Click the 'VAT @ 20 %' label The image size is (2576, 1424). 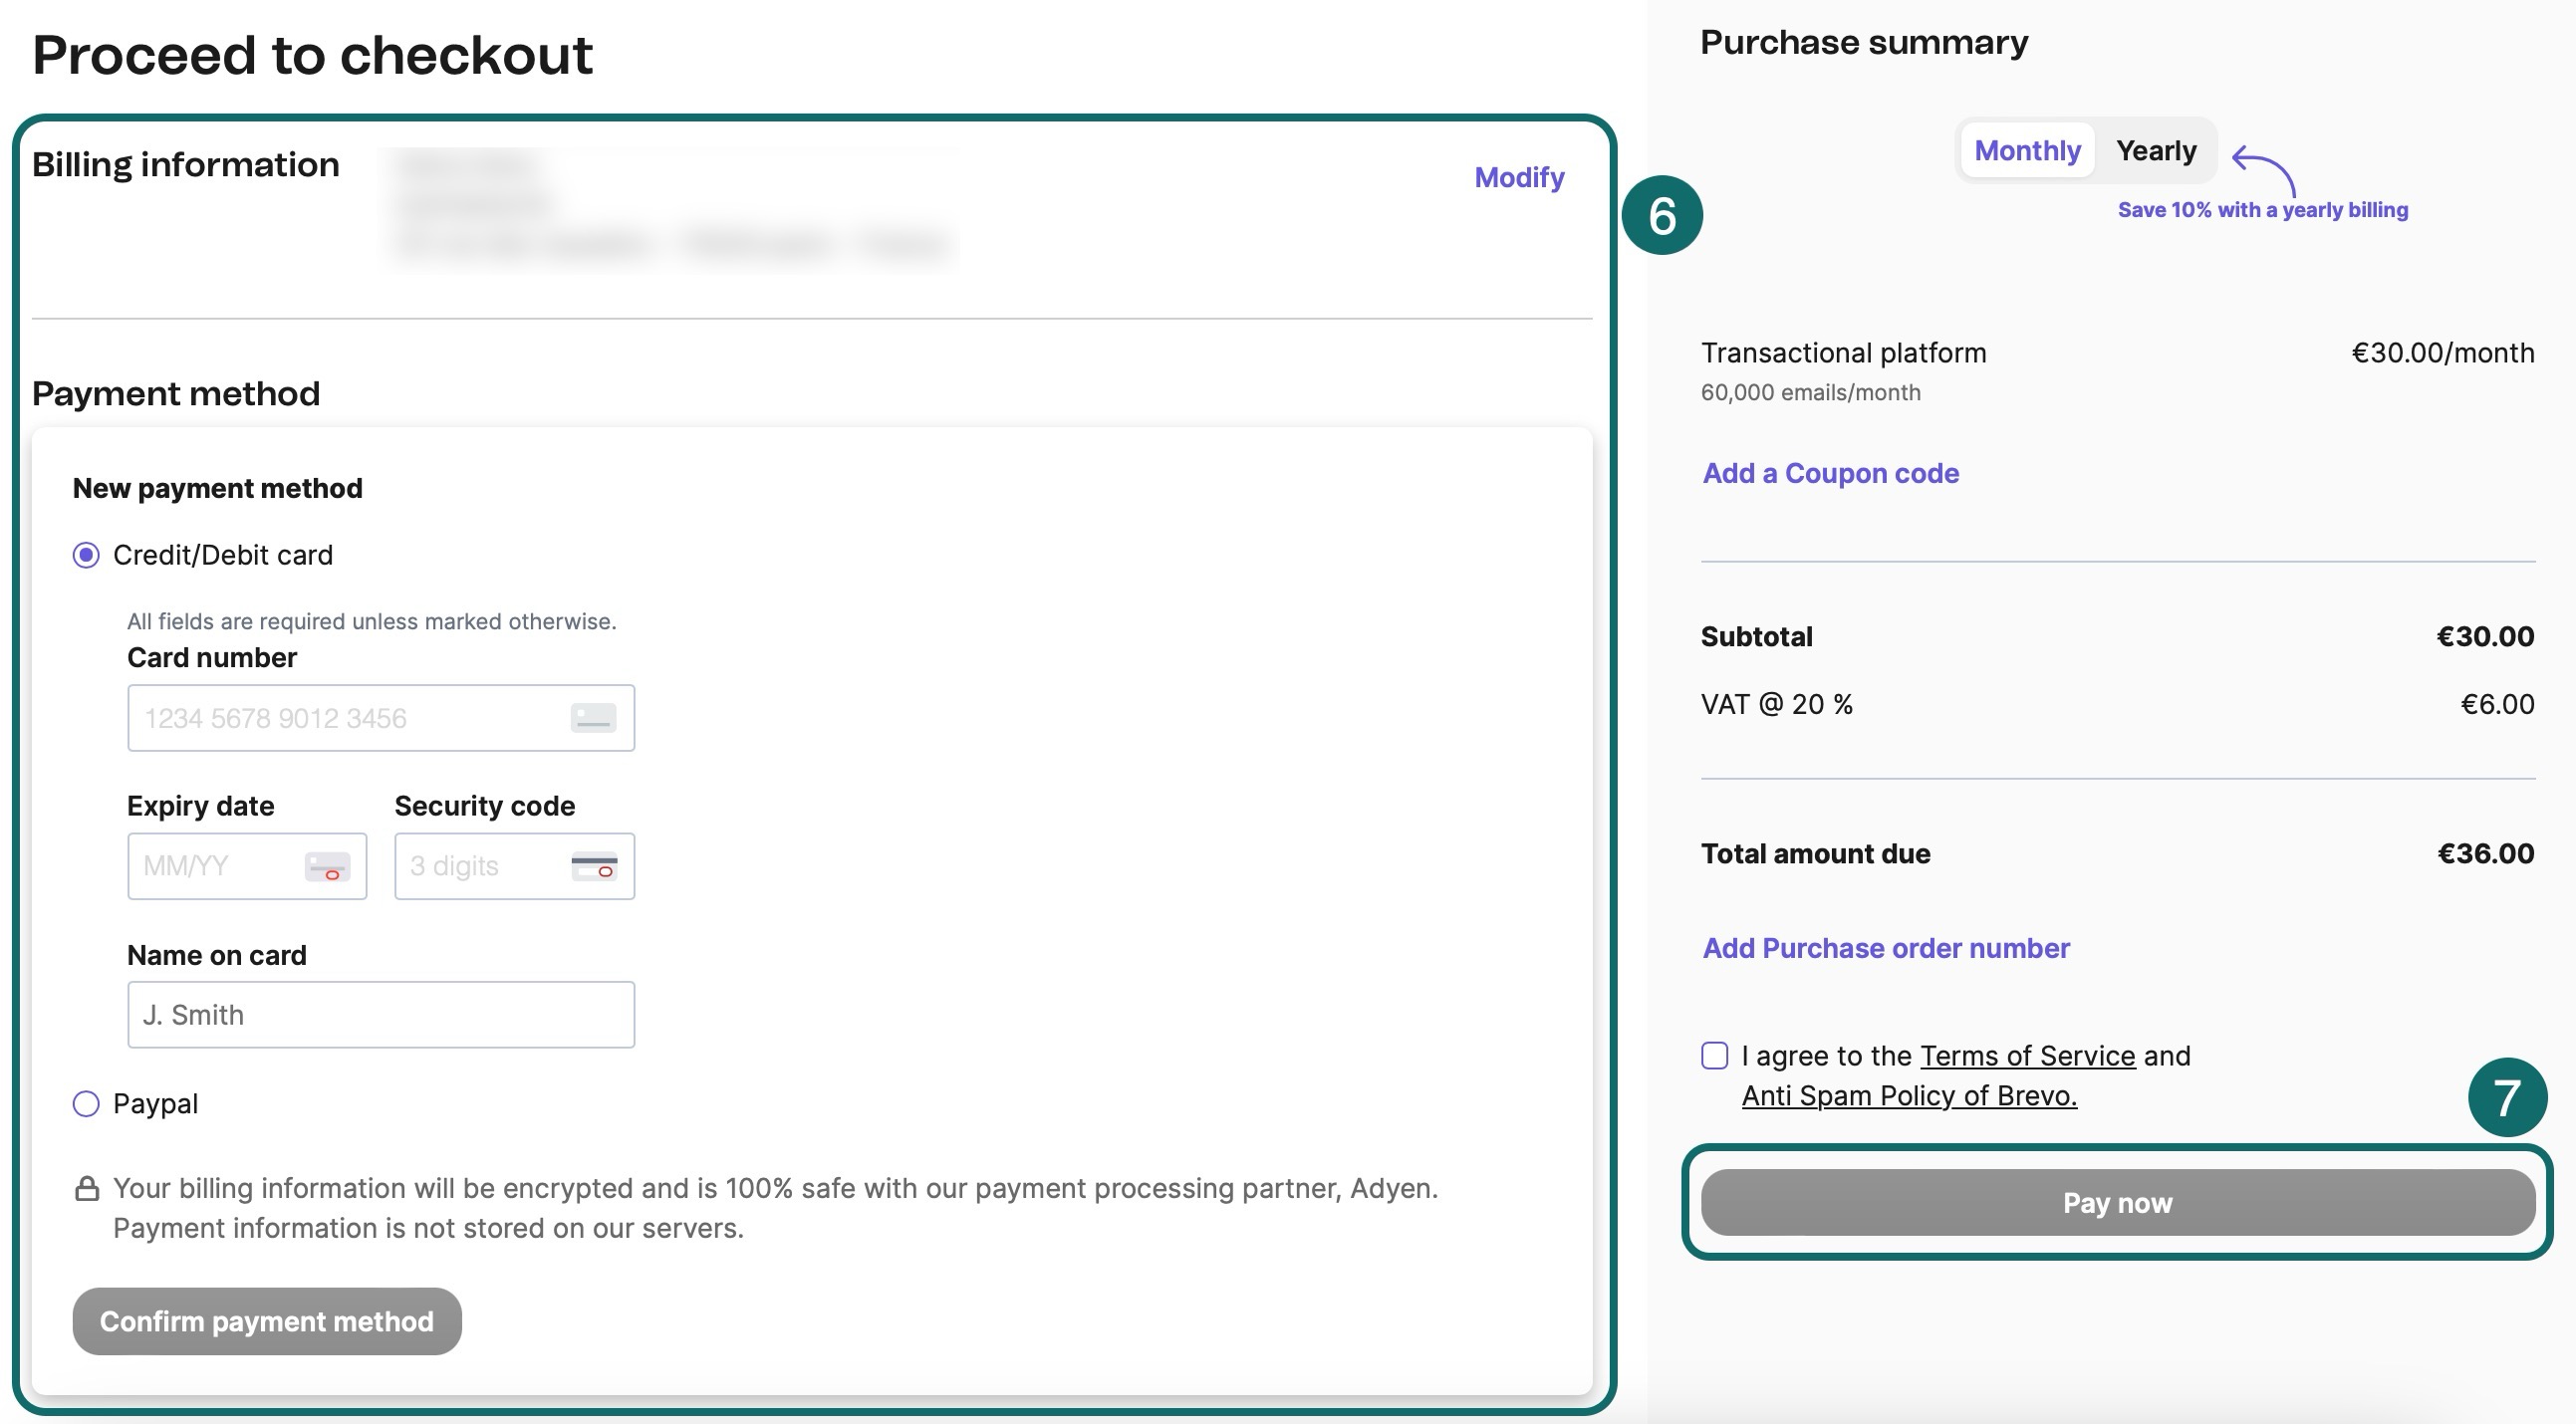click(x=1776, y=704)
